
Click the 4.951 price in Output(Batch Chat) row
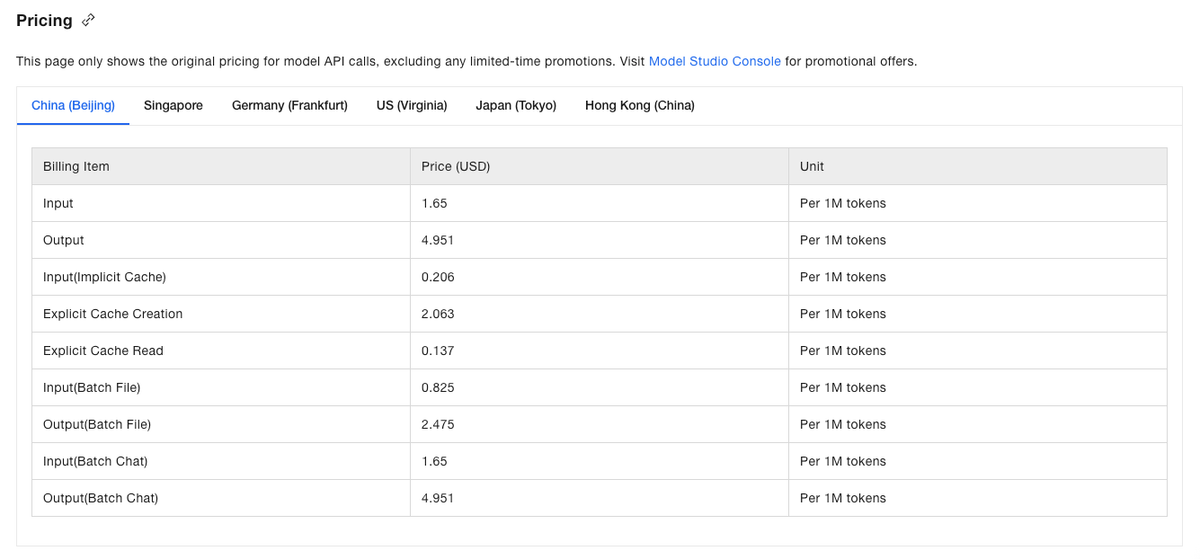(x=438, y=498)
